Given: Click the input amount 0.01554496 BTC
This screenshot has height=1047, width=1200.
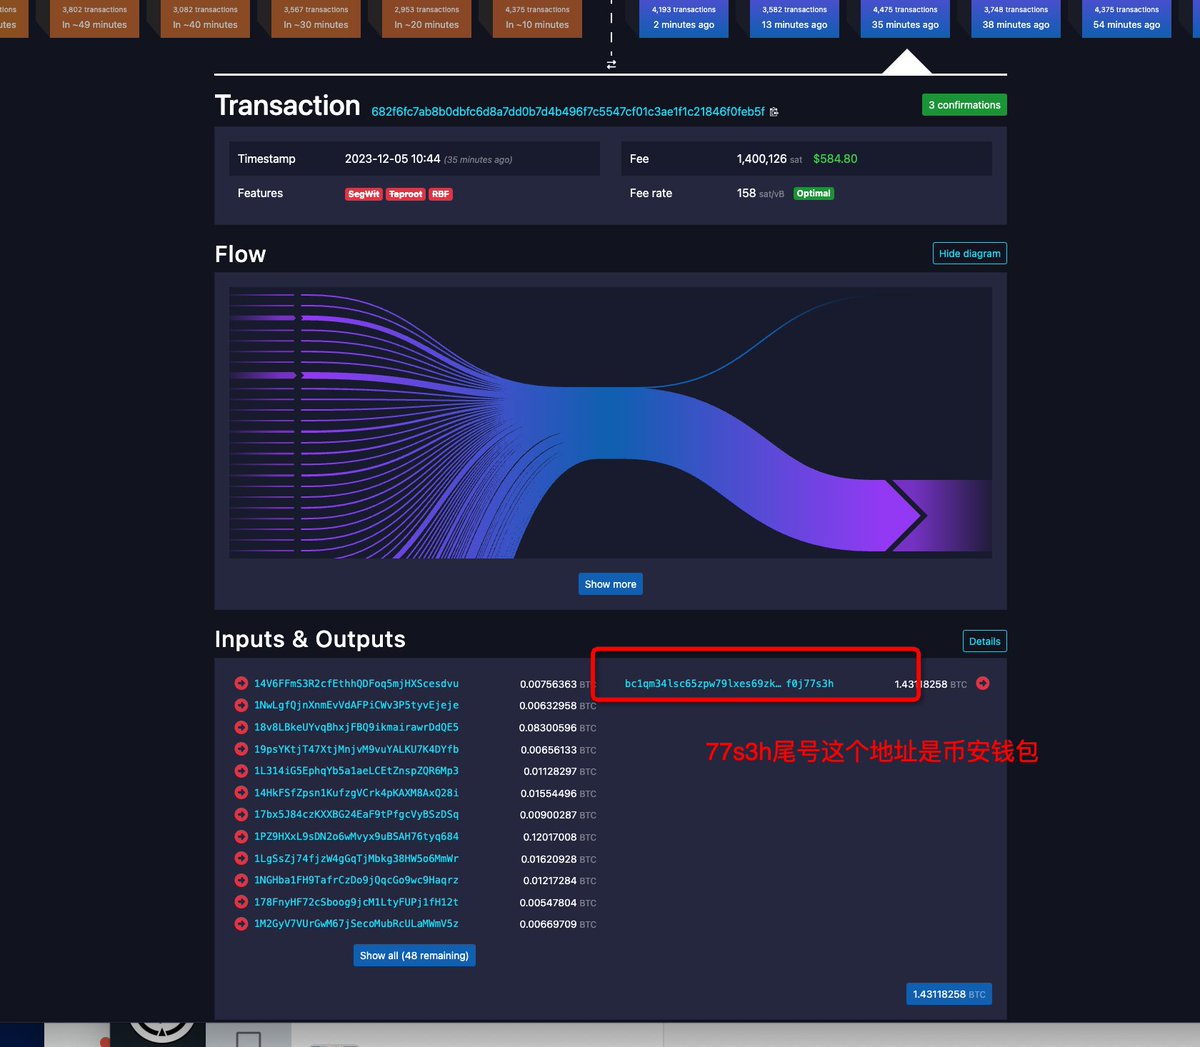Looking at the screenshot, I should click(x=559, y=793).
